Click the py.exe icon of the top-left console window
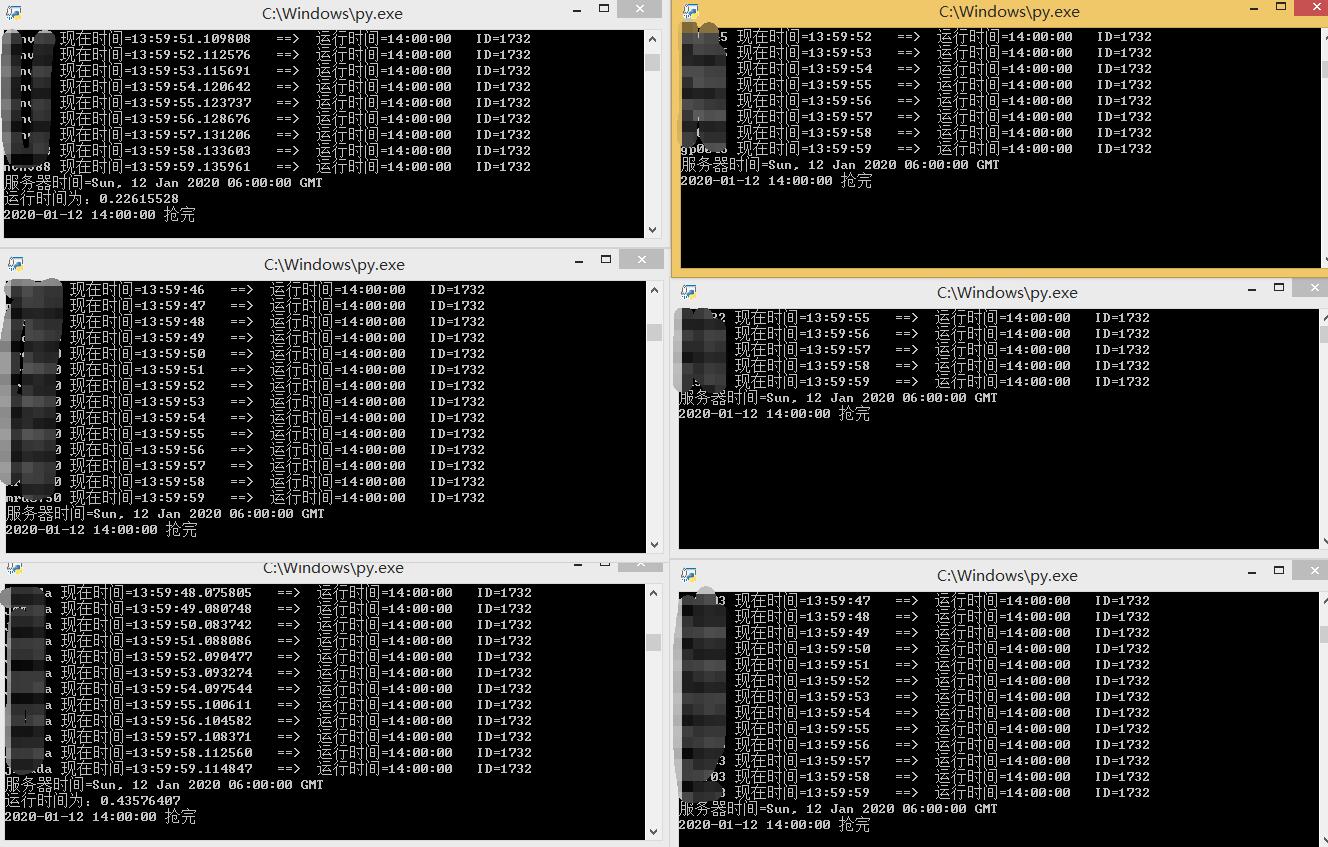The image size is (1328, 847). point(13,14)
